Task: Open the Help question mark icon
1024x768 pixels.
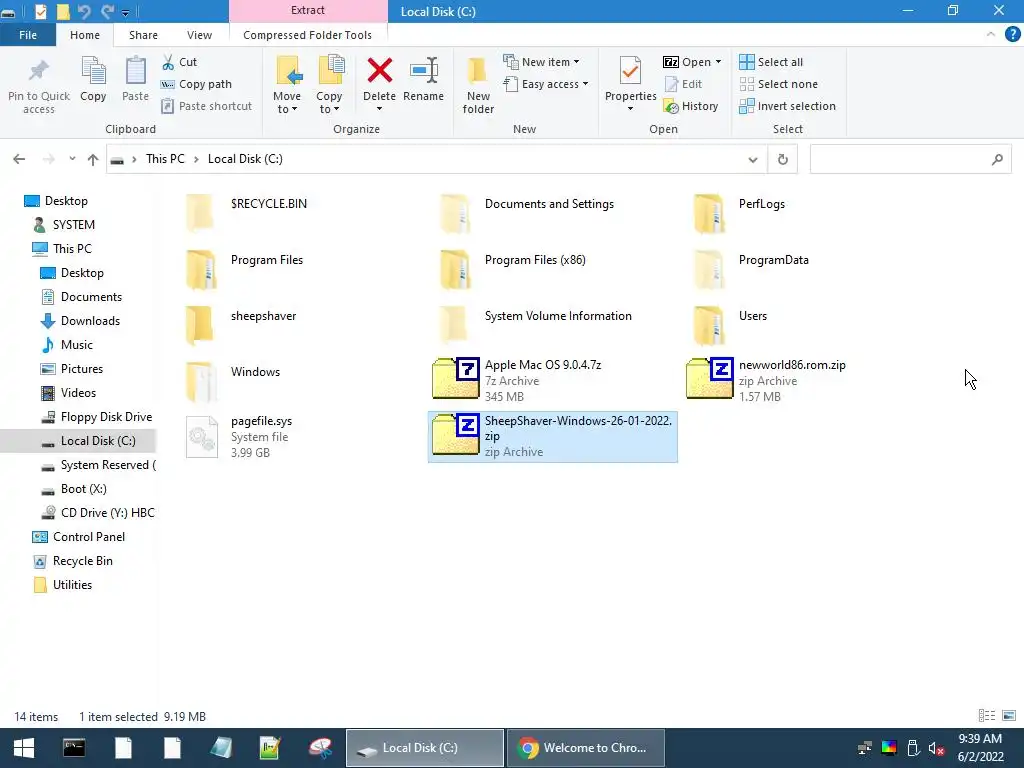Action: click(x=1012, y=35)
